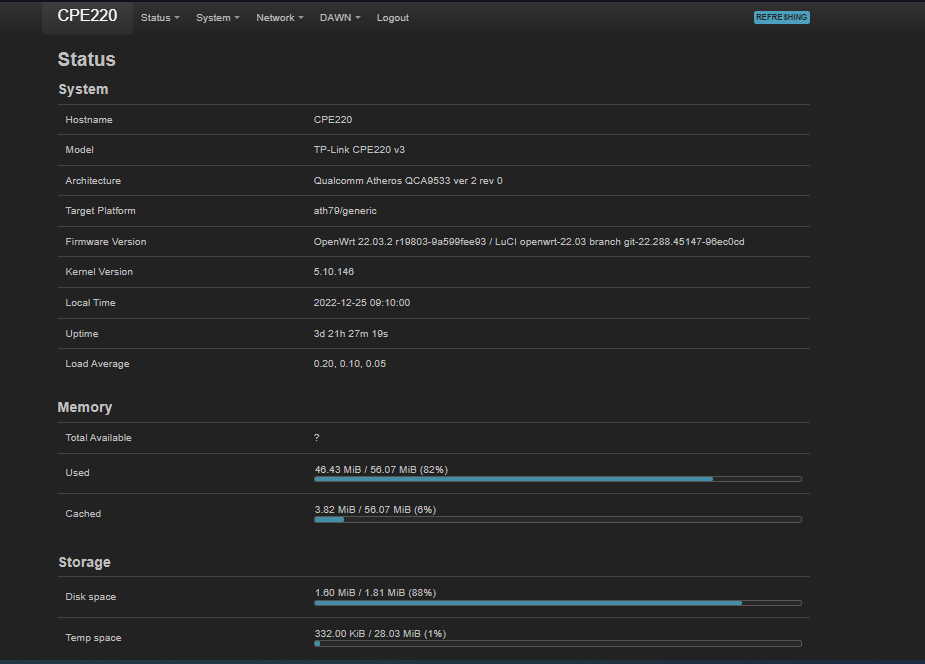This screenshot has width=925, height=664.
Task: Click the Hostname row label
Action: click(89, 120)
